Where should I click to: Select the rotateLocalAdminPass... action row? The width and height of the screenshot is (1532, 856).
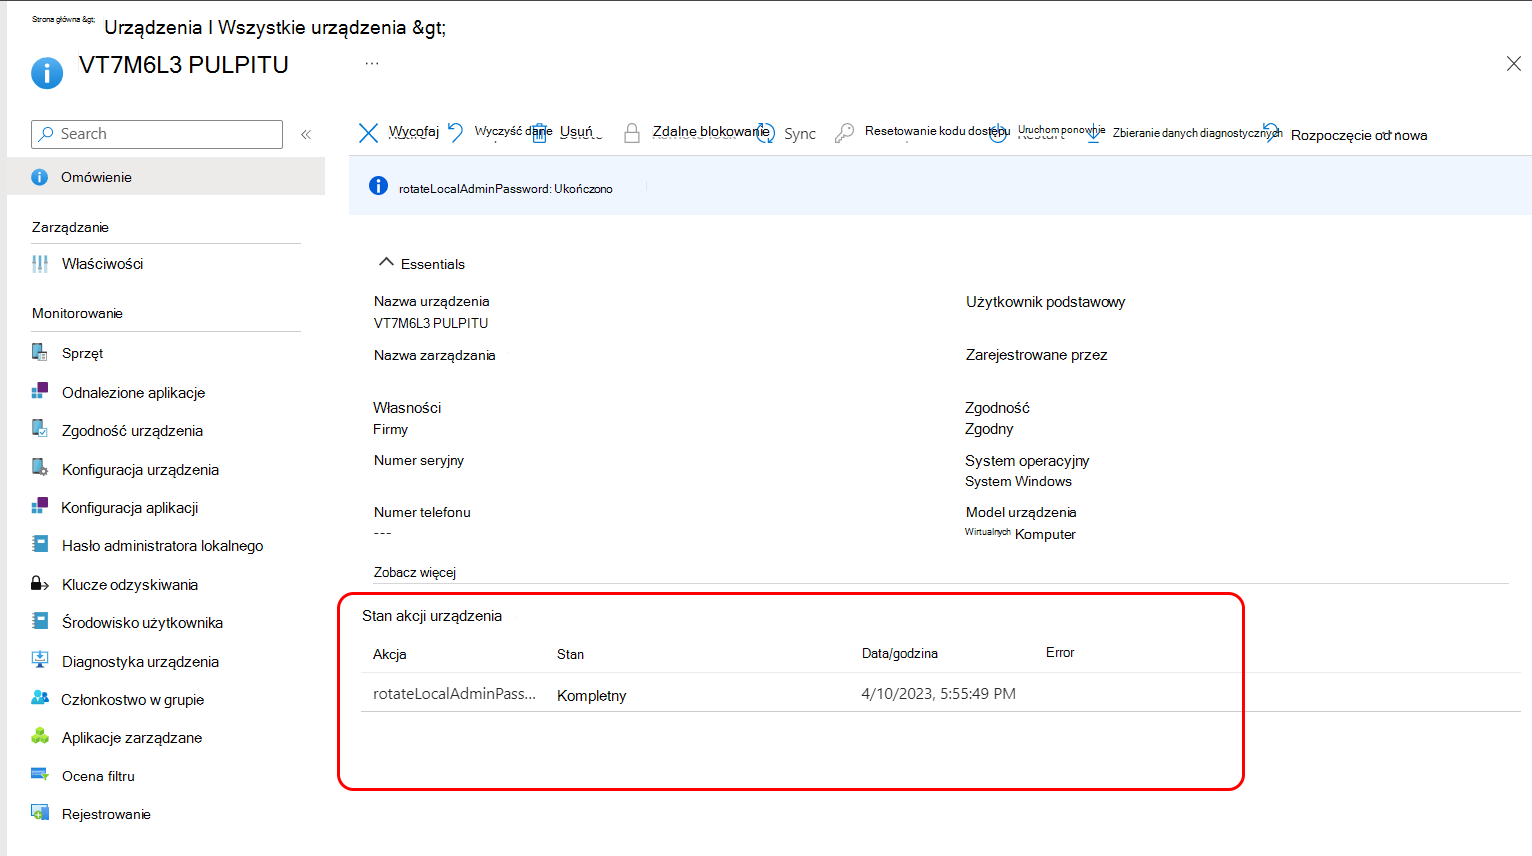[x=940, y=693]
